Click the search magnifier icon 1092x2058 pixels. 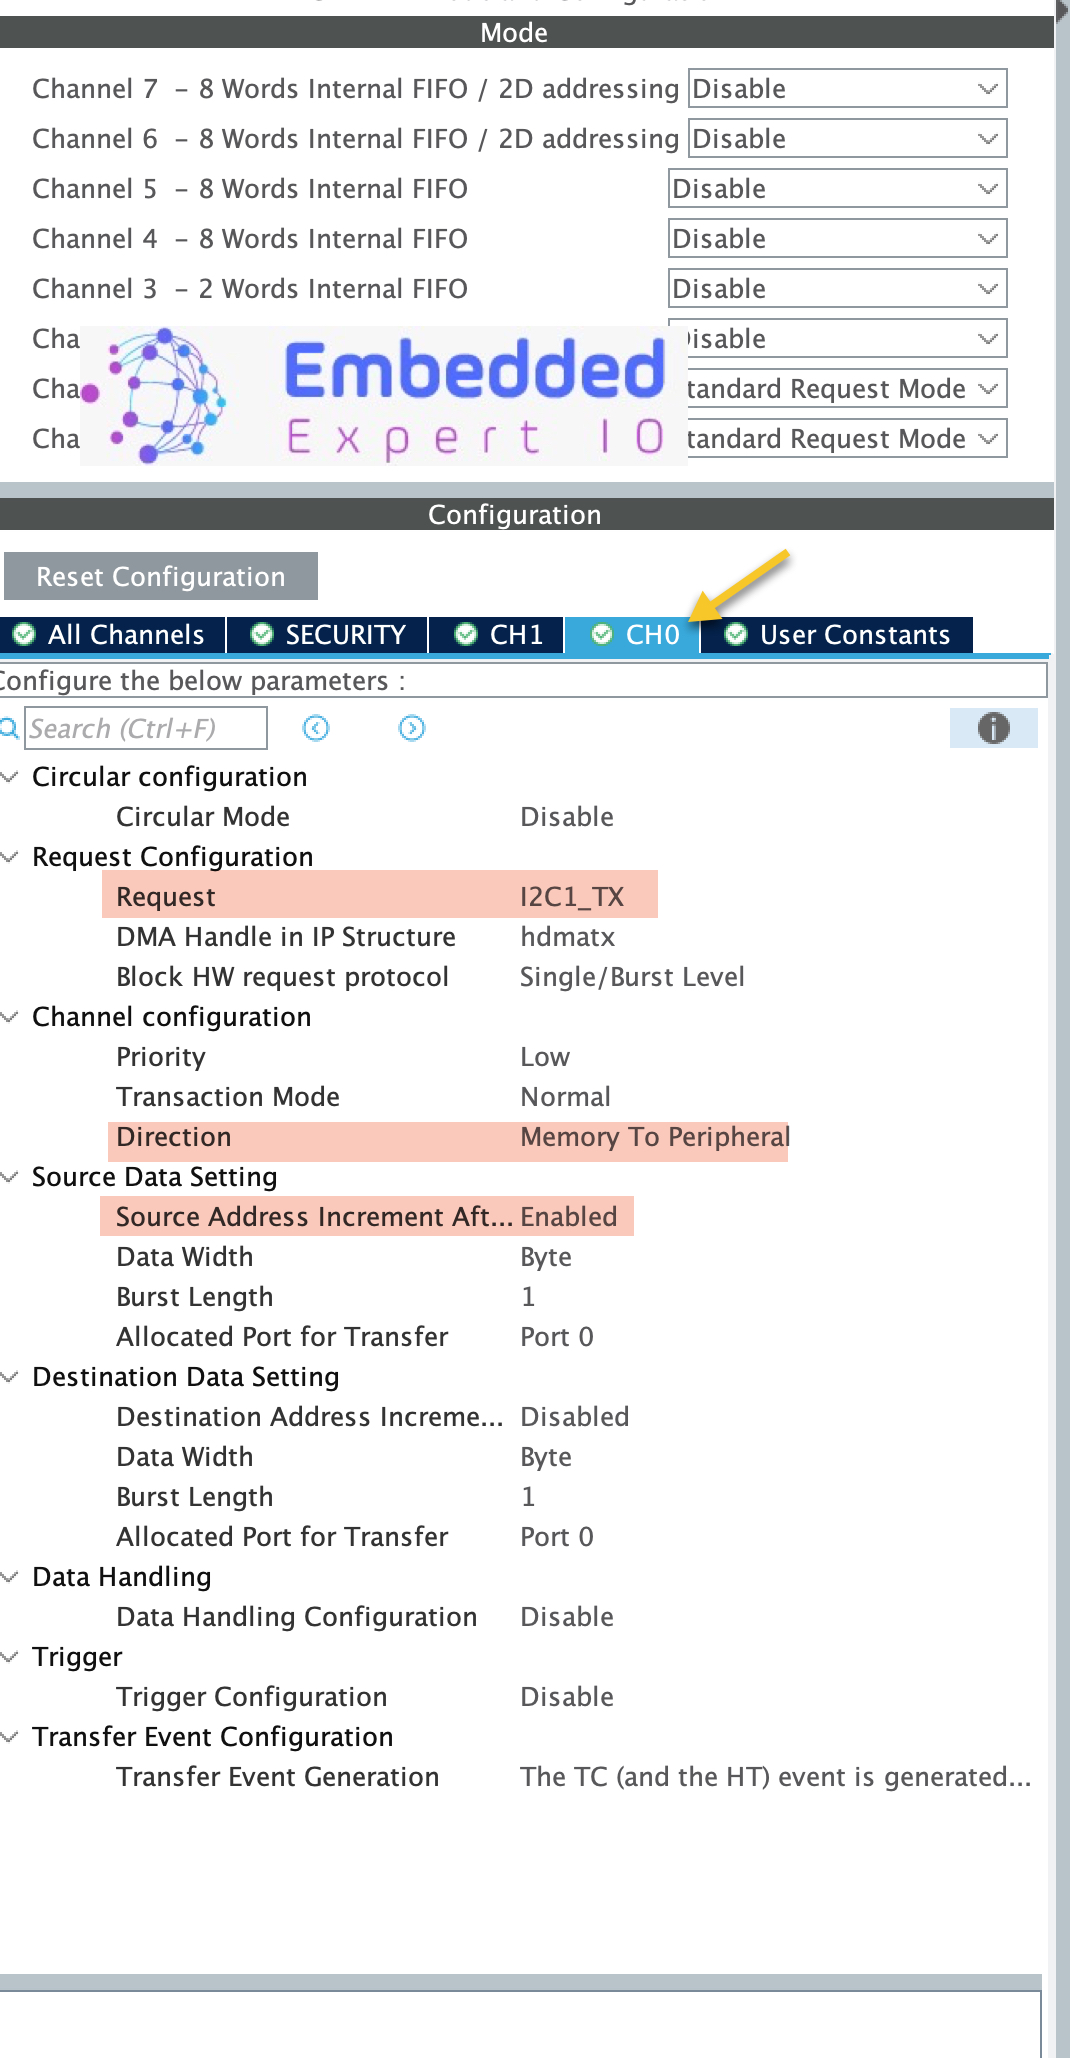pyautogui.click(x=9, y=728)
